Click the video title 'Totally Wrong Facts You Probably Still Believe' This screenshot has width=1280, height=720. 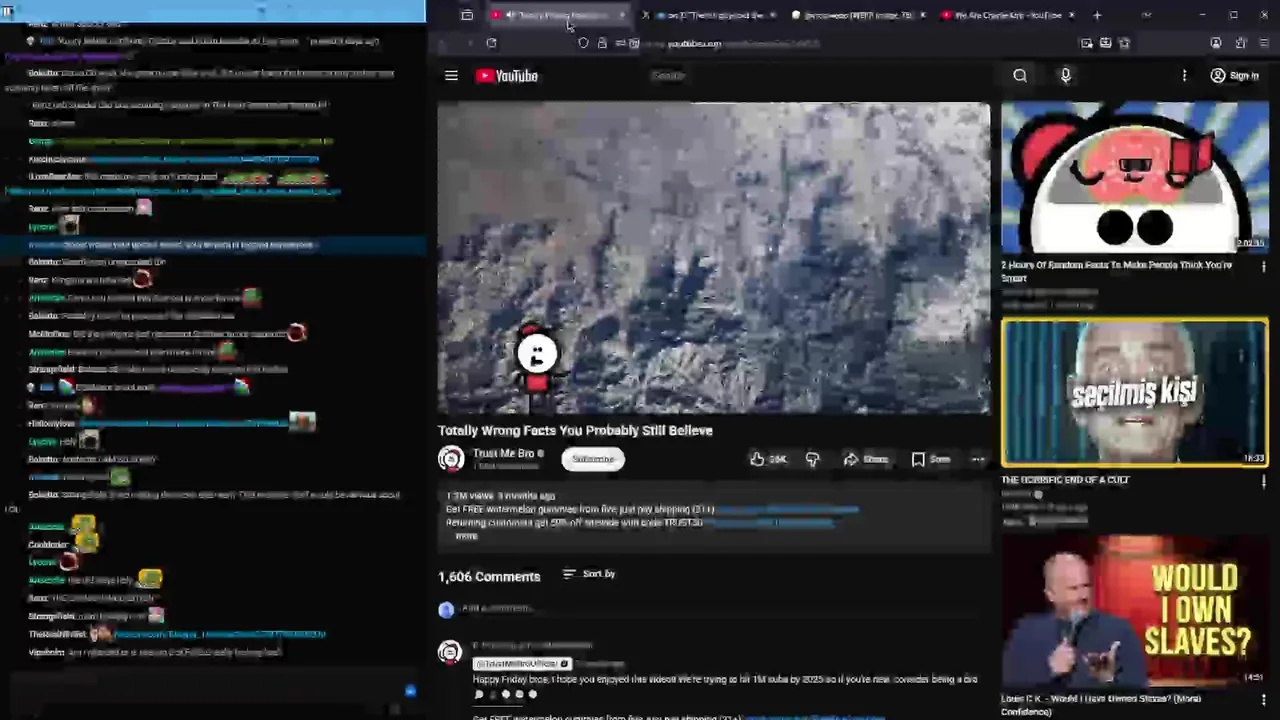click(x=575, y=430)
